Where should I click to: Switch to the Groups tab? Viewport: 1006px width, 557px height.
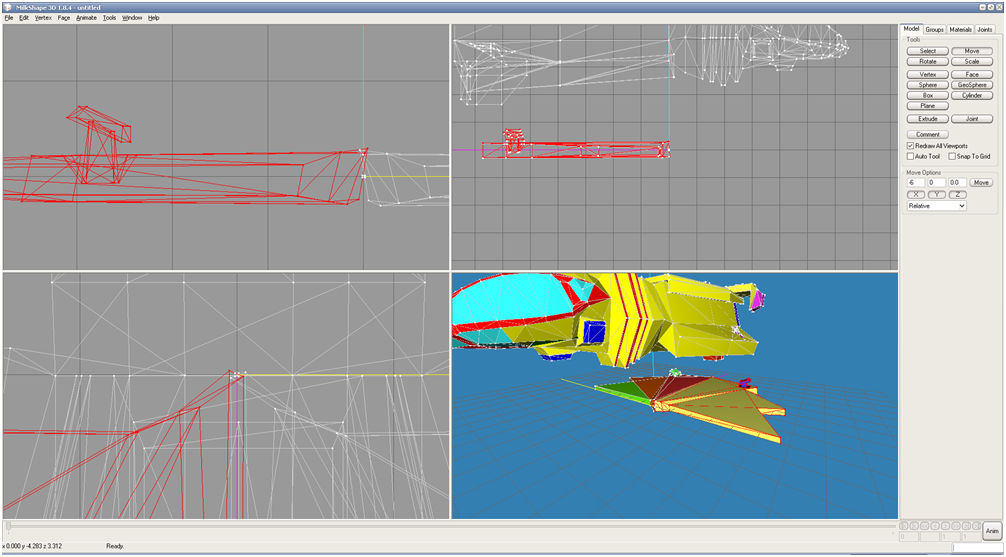(935, 30)
